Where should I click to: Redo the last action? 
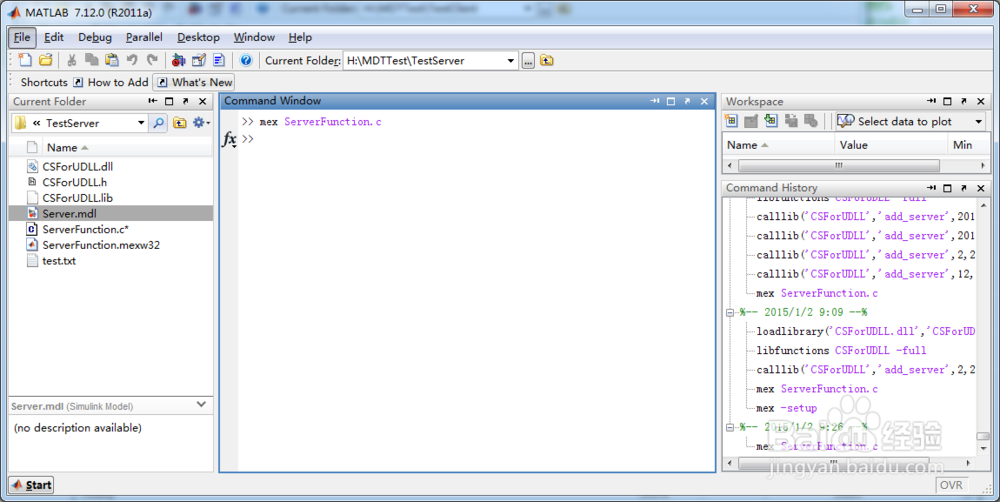(x=152, y=60)
